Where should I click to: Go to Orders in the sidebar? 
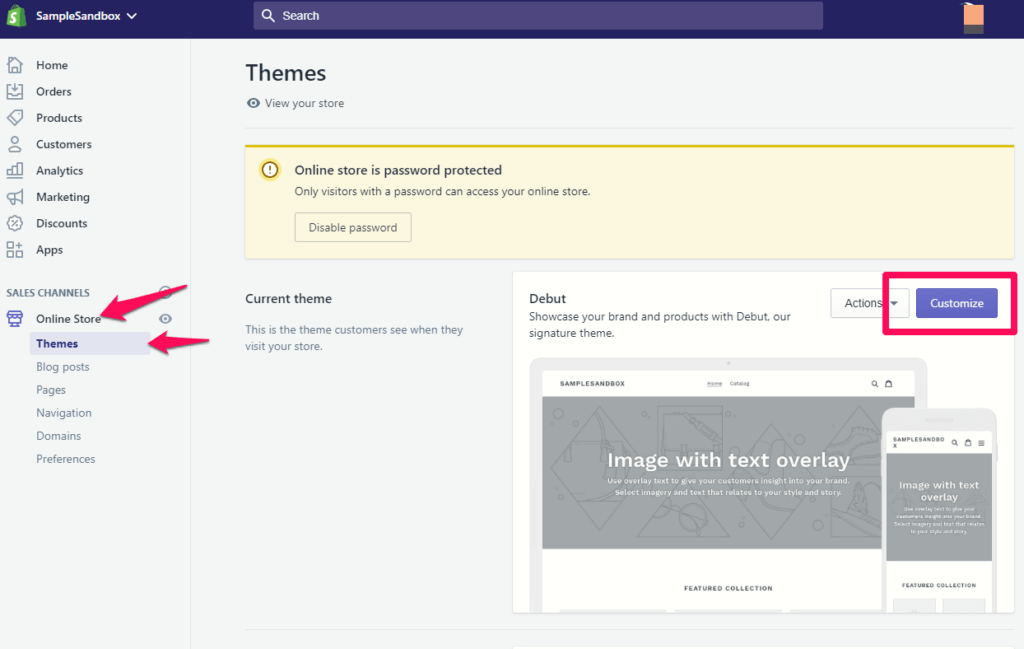[54, 91]
